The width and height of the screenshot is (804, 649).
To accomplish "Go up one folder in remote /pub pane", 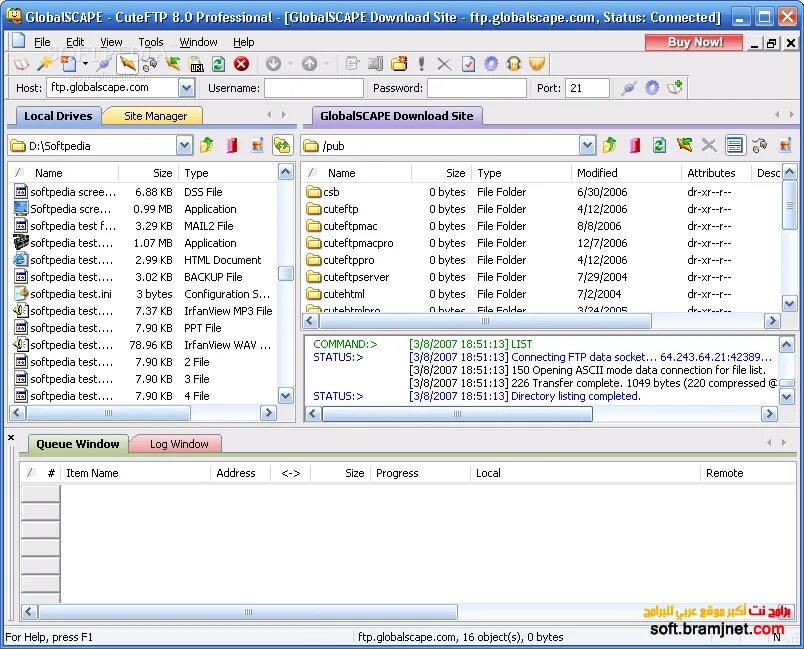I will click(x=609, y=146).
